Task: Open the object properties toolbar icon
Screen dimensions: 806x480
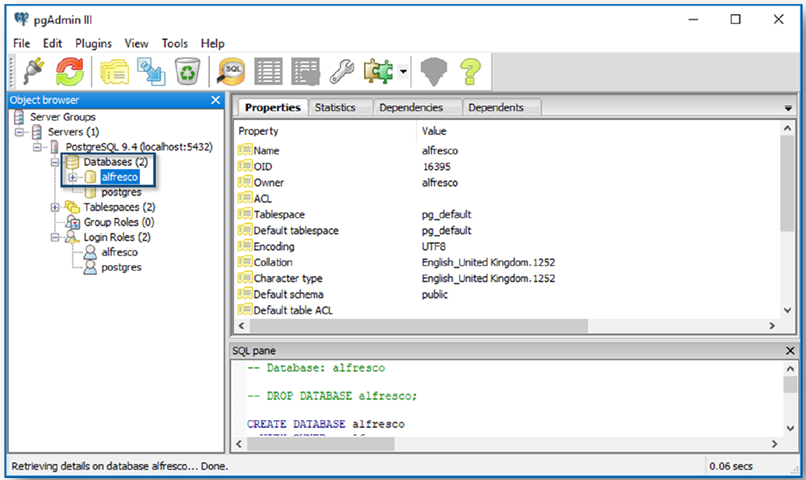Action: (x=114, y=70)
